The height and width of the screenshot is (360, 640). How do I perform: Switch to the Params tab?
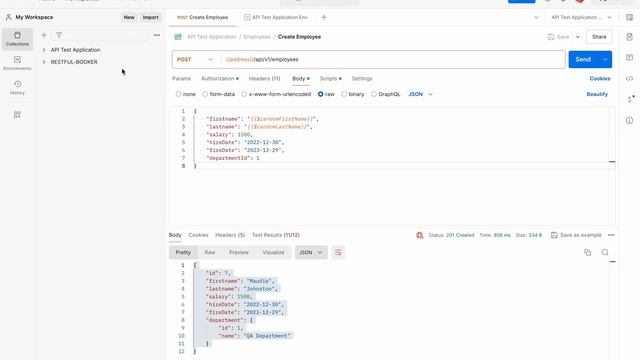pyautogui.click(x=182, y=78)
